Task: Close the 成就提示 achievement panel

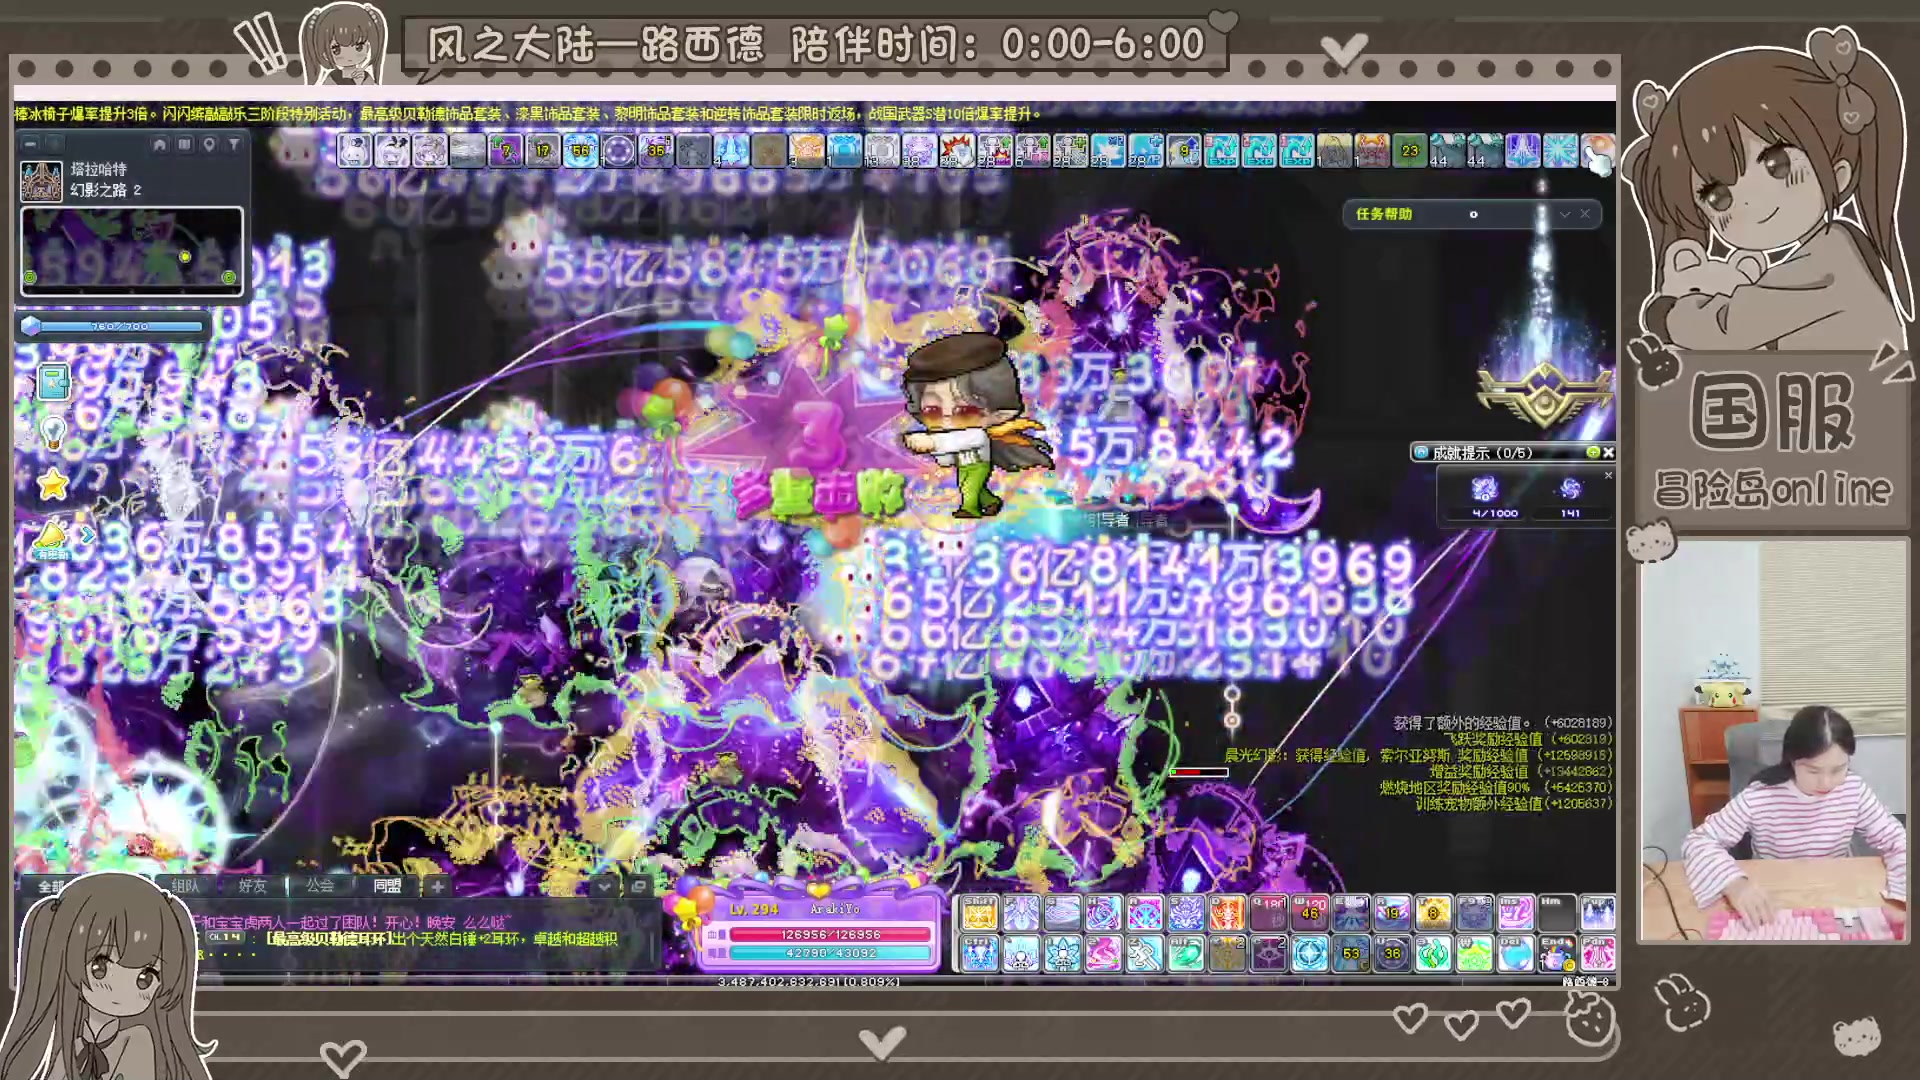Action: point(1608,452)
